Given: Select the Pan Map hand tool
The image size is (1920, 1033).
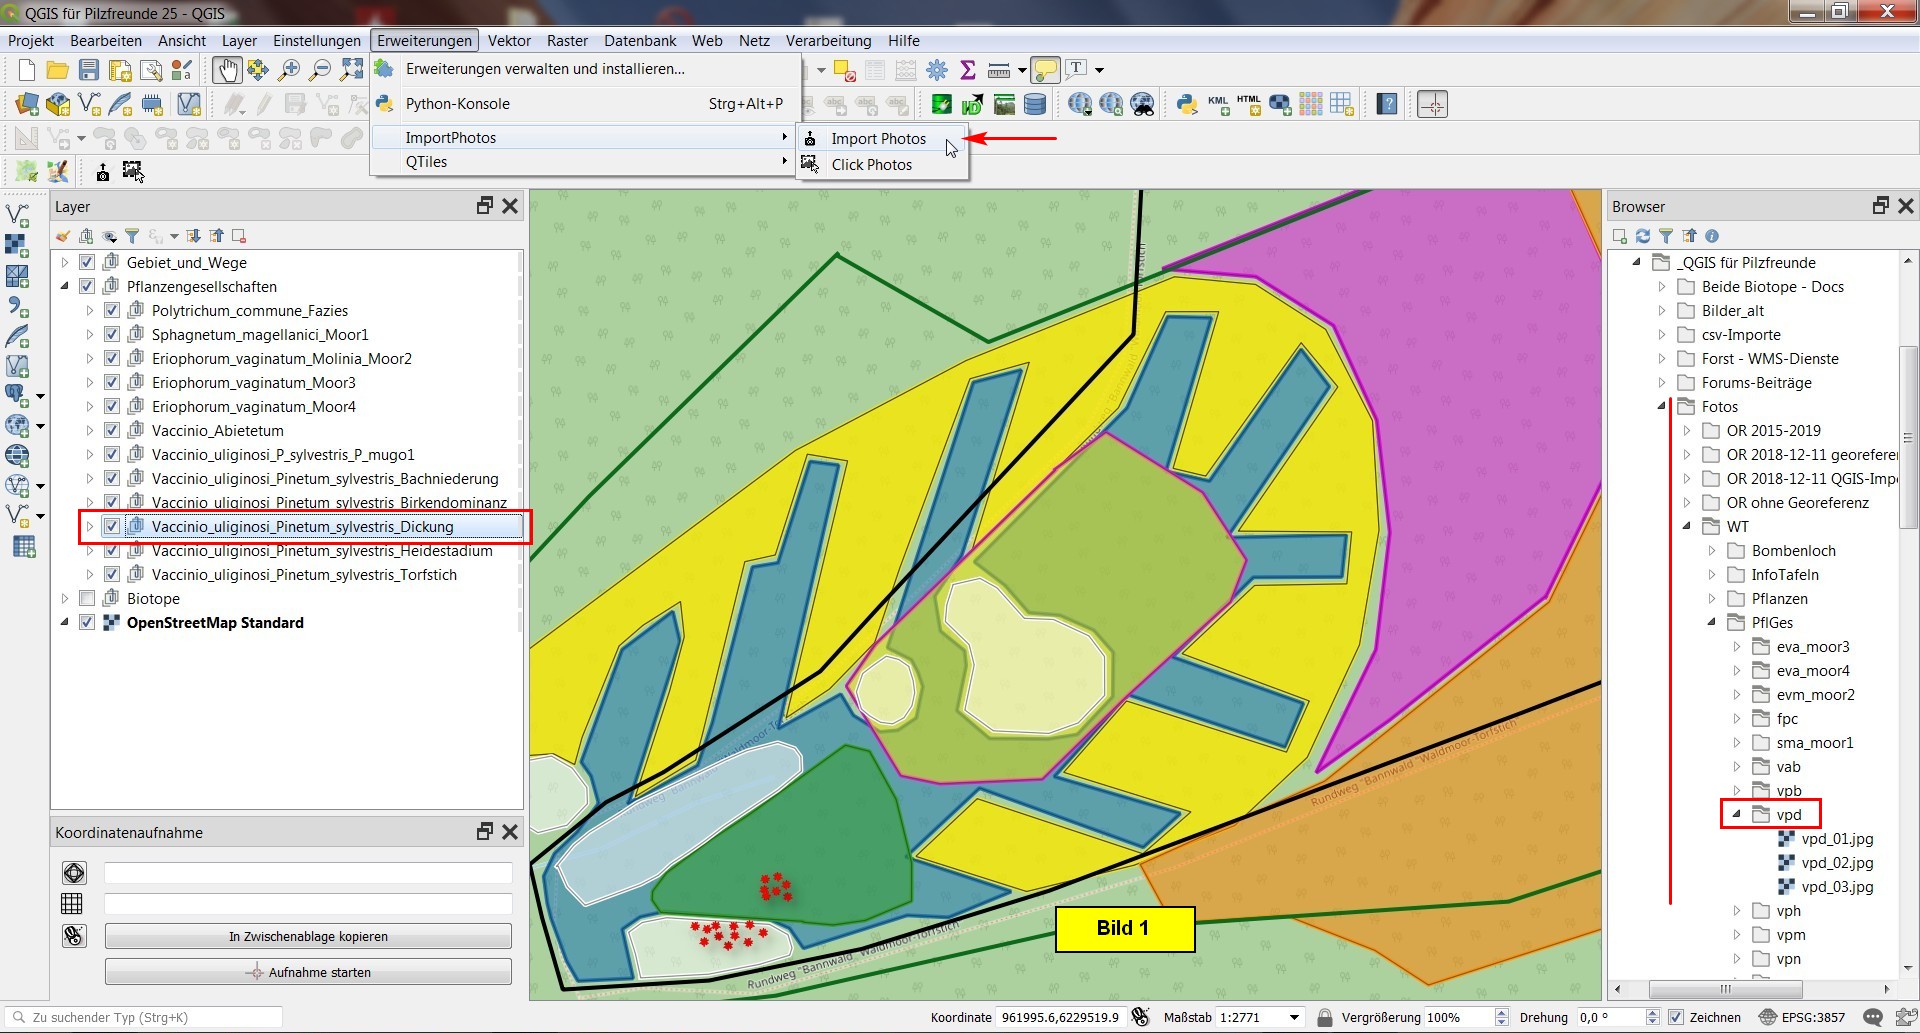Looking at the screenshot, I should point(227,70).
